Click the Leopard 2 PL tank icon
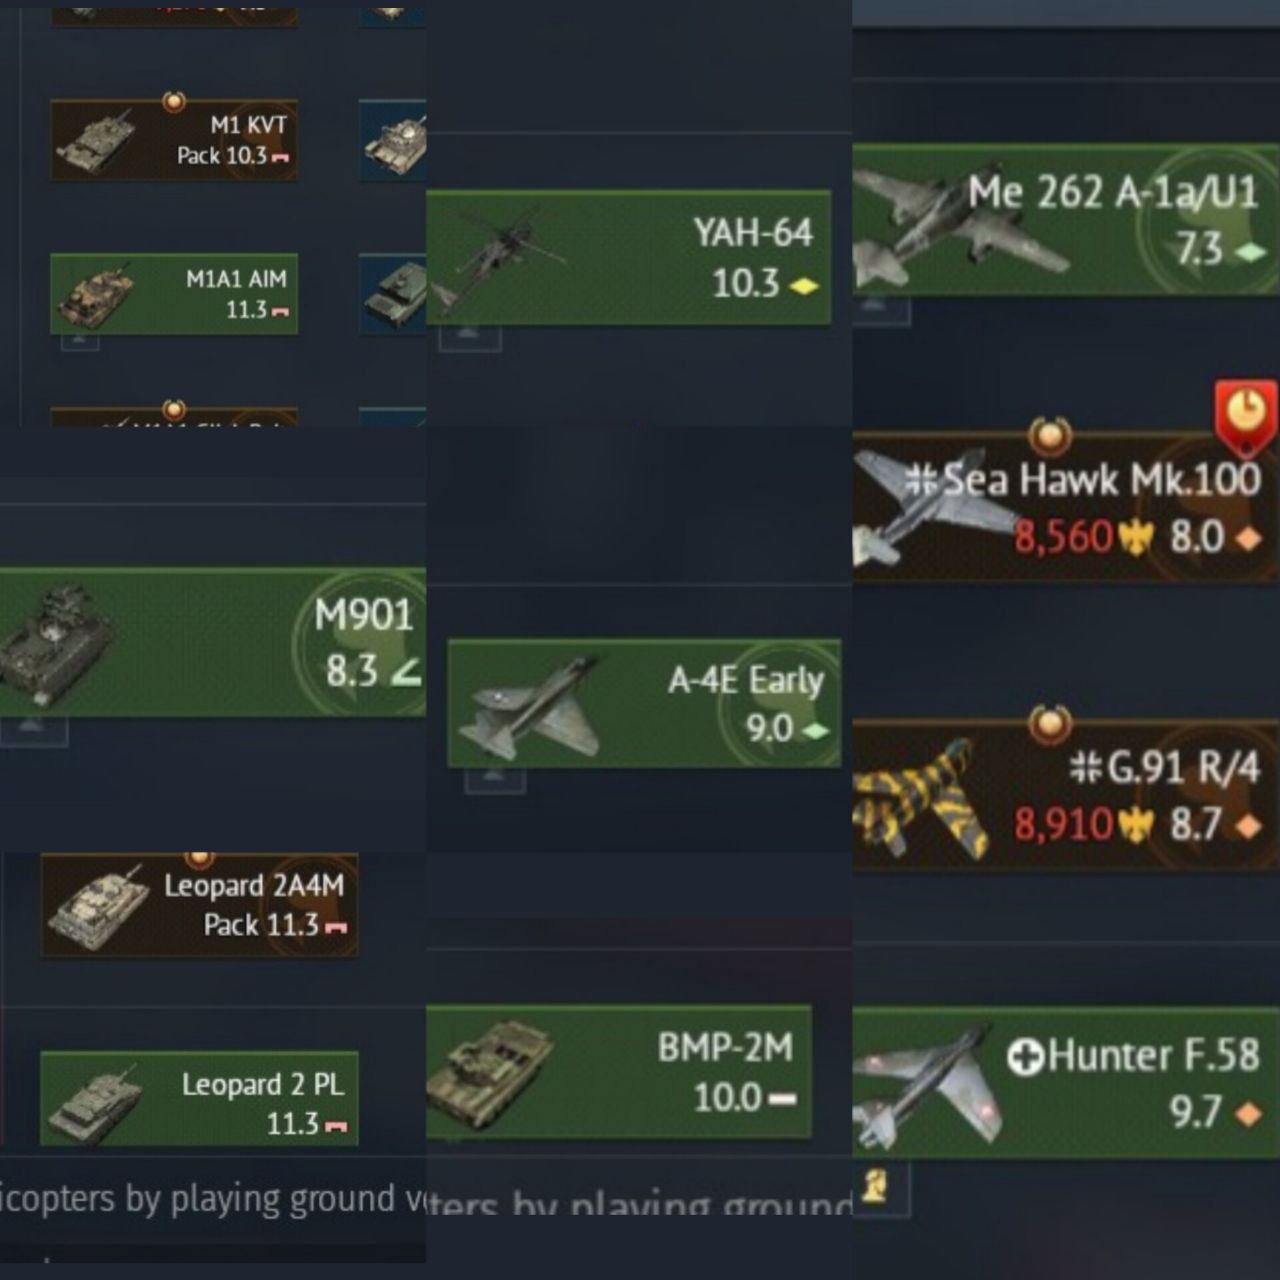Viewport: 1280px width, 1280px height. coord(98,1104)
